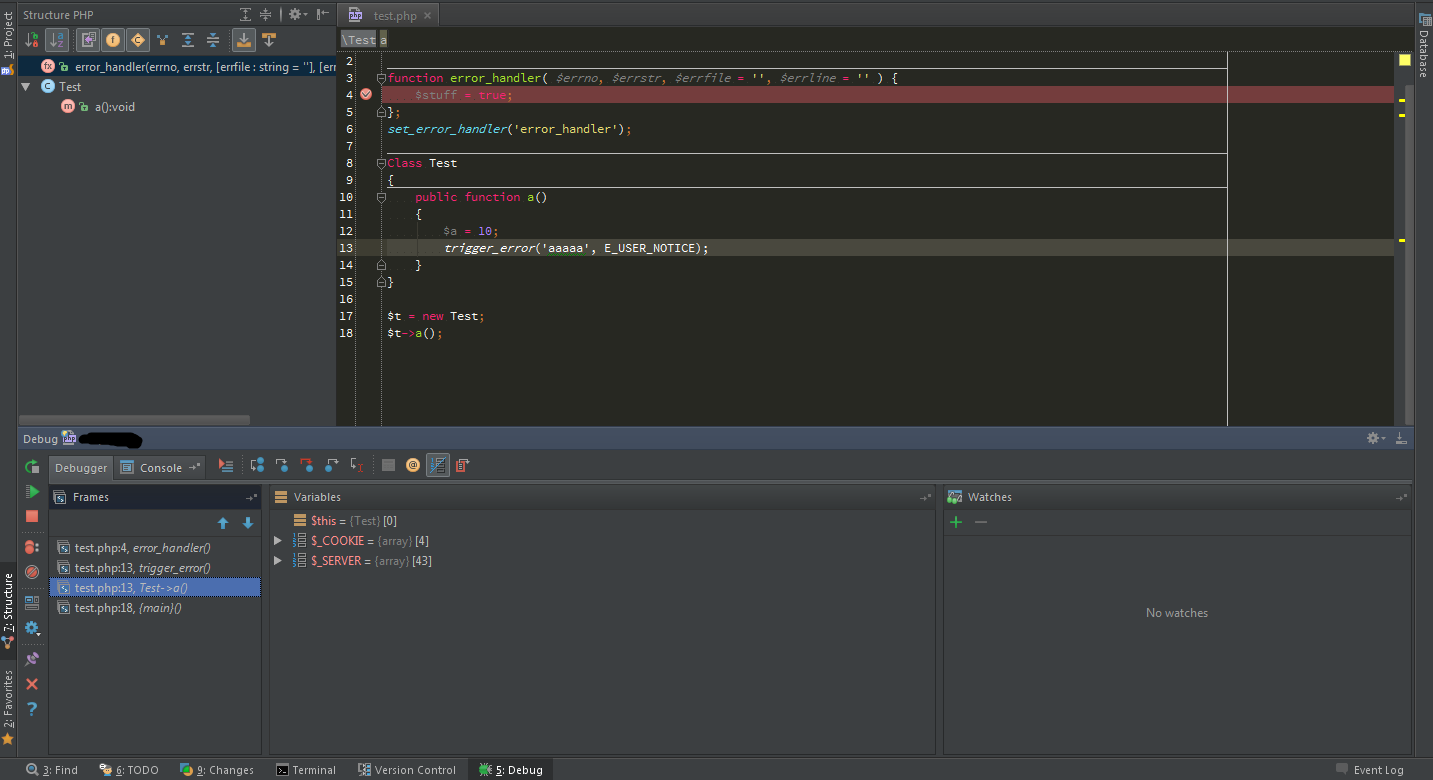This screenshot has height=780, width=1433.
Task: Click Show Execution Point icon
Action: pos(226,465)
